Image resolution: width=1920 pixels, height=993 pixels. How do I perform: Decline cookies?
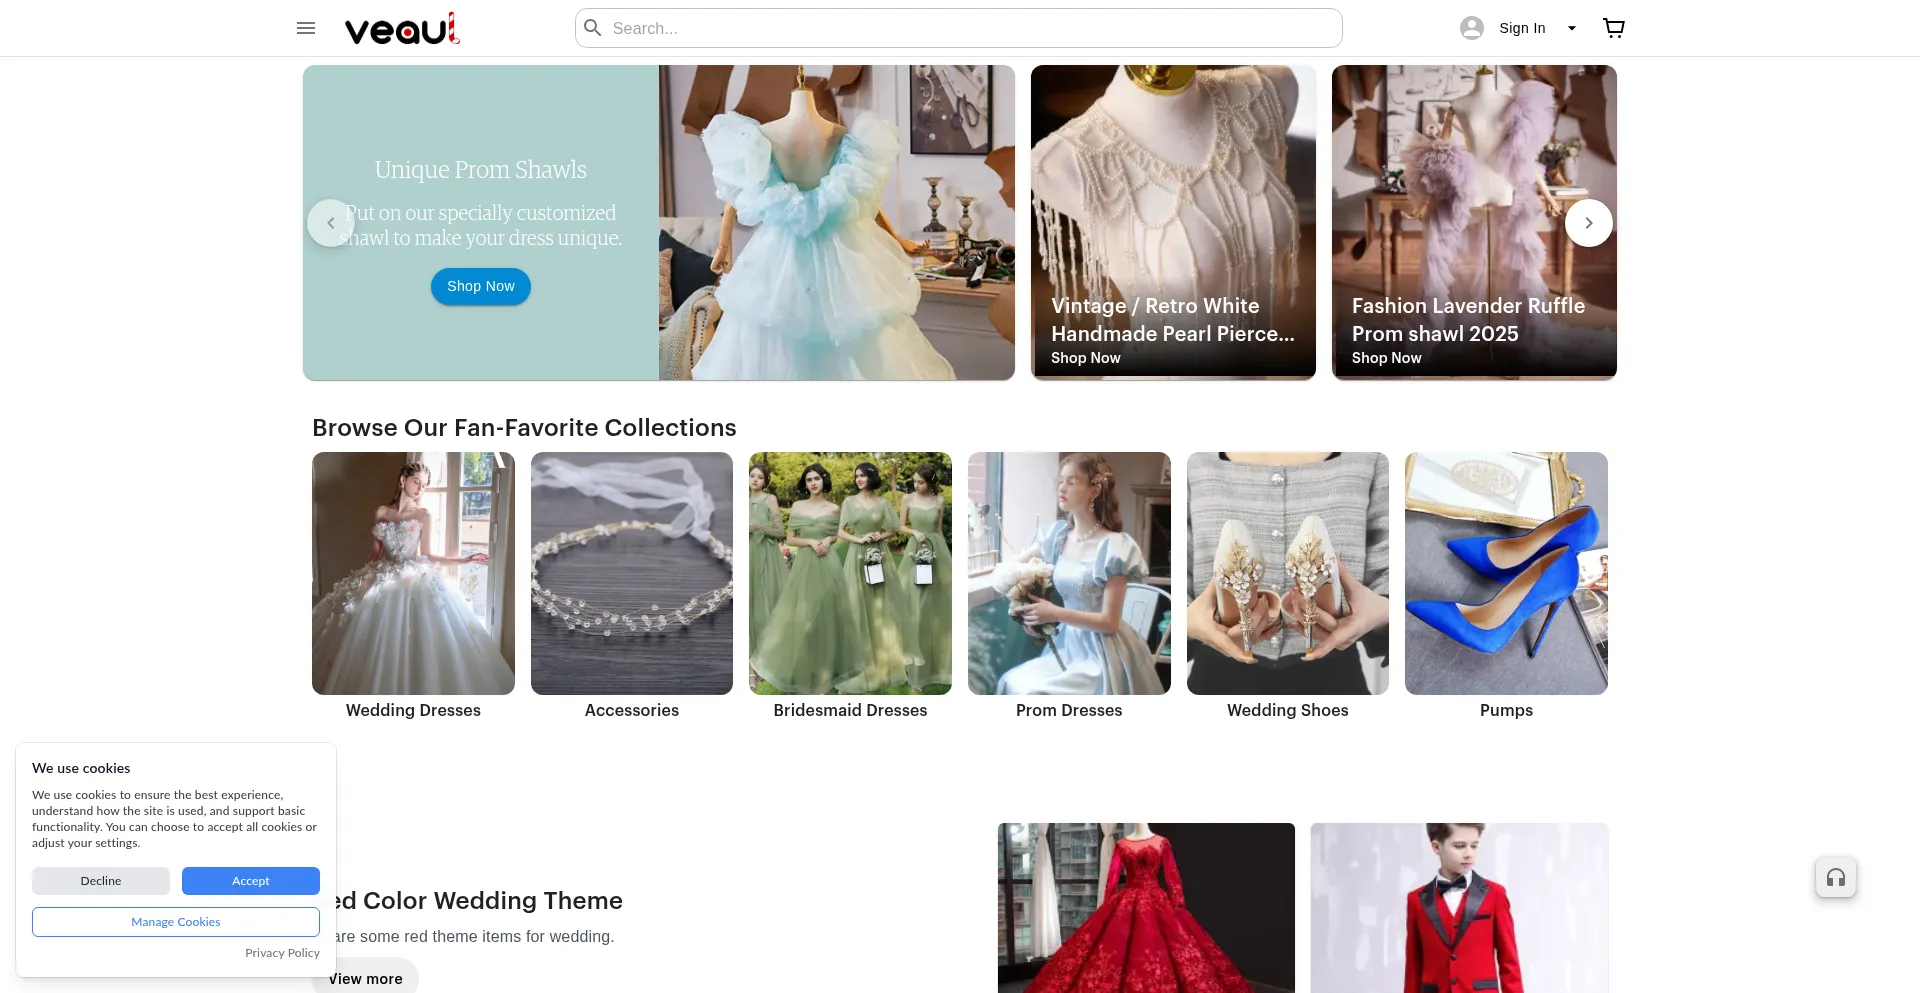101,881
